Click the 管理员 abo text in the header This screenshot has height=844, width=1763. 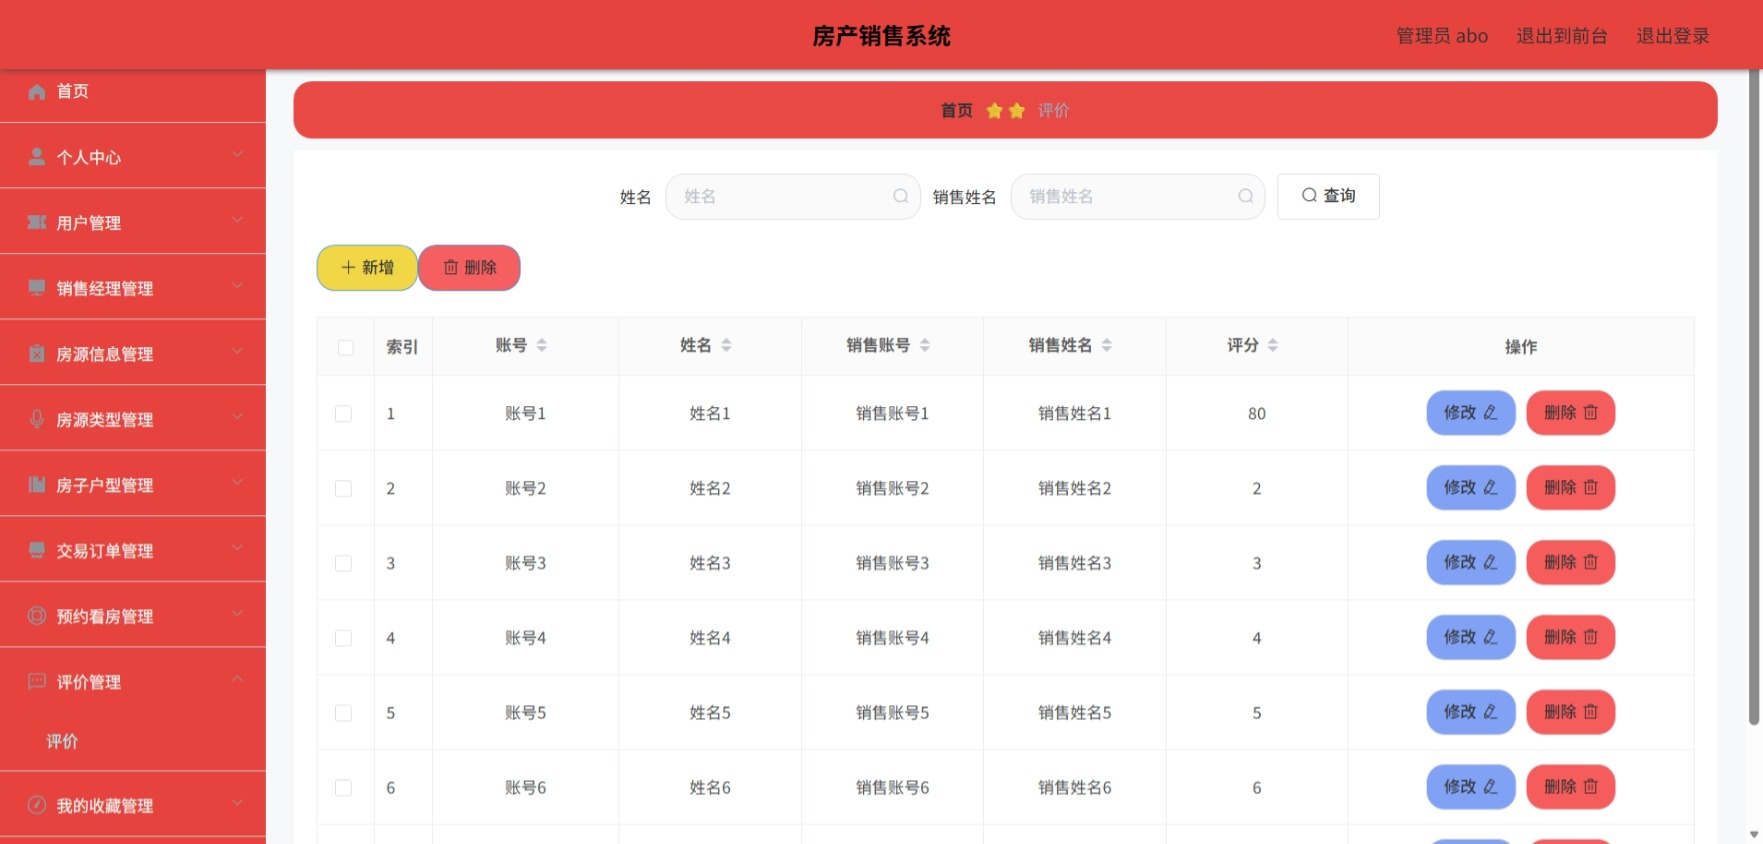[1441, 36]
